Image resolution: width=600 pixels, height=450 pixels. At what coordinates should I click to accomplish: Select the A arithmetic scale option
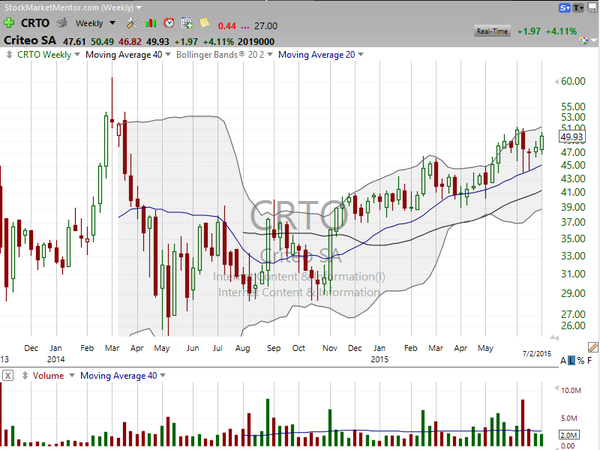tap(563, 360)
